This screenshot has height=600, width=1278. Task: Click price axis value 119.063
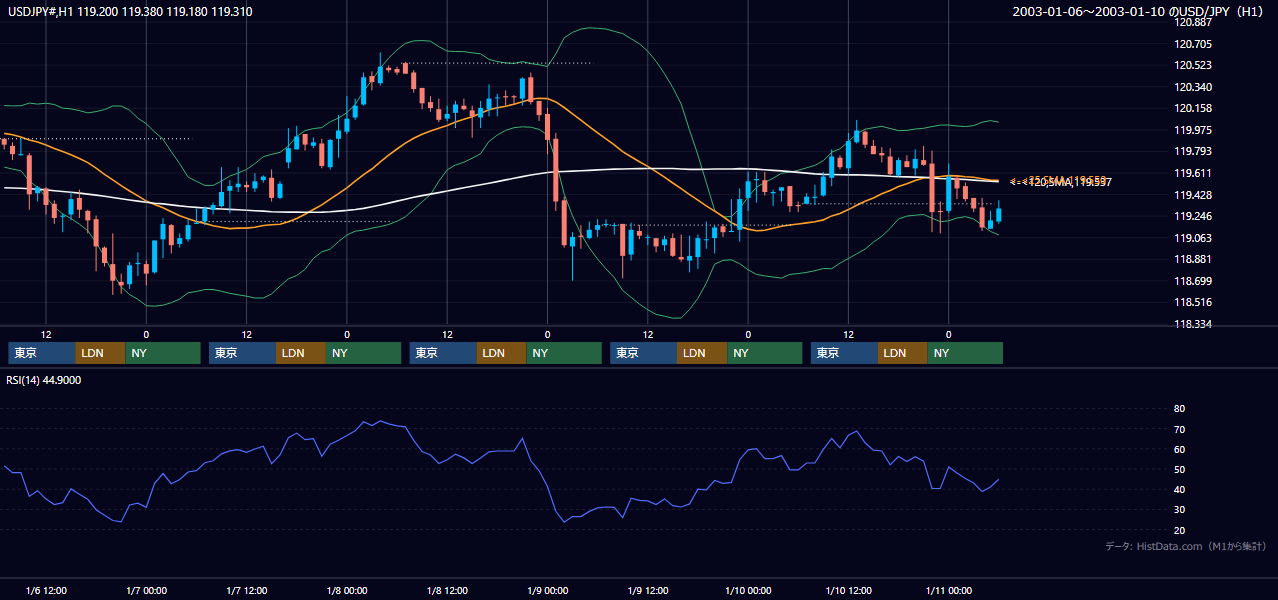[1194, 238]
